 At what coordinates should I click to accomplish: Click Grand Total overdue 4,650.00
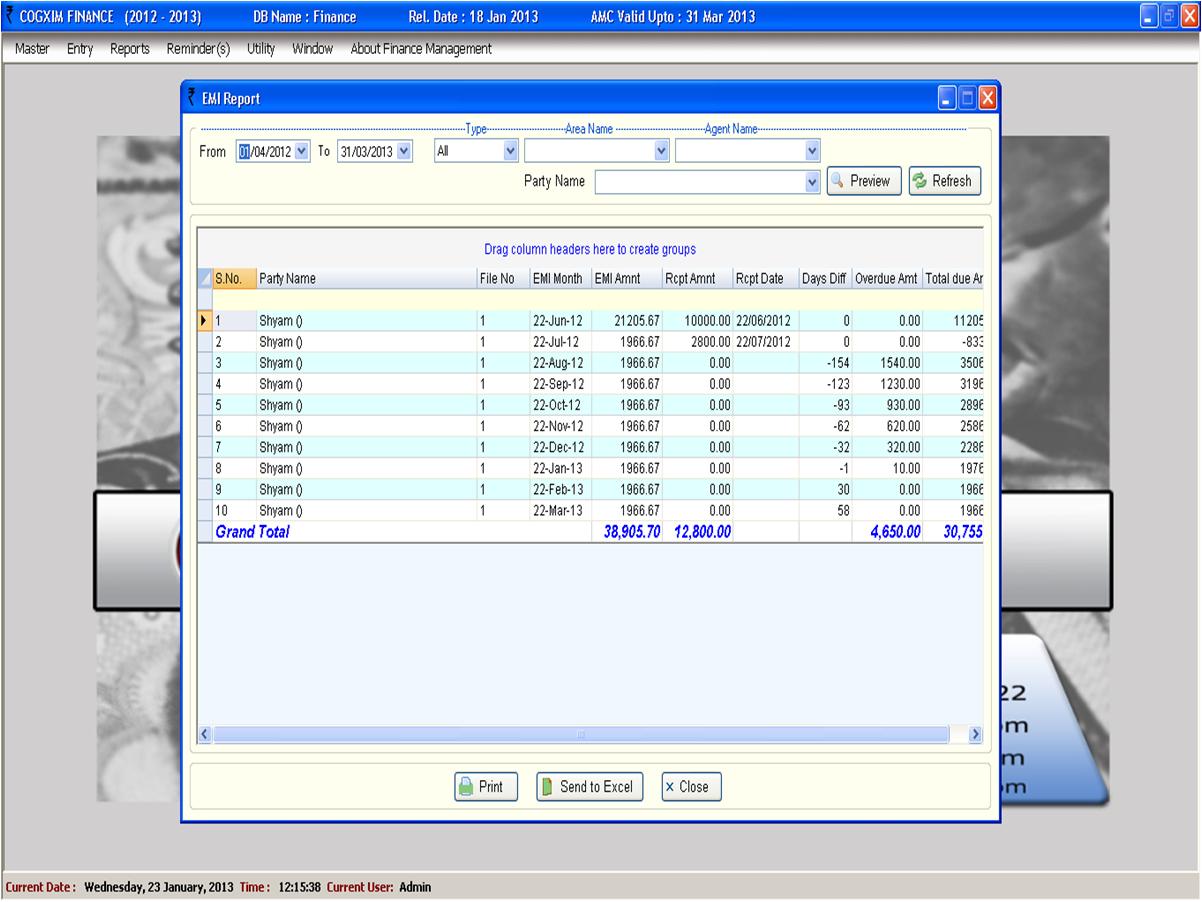[x=894, y=532]
